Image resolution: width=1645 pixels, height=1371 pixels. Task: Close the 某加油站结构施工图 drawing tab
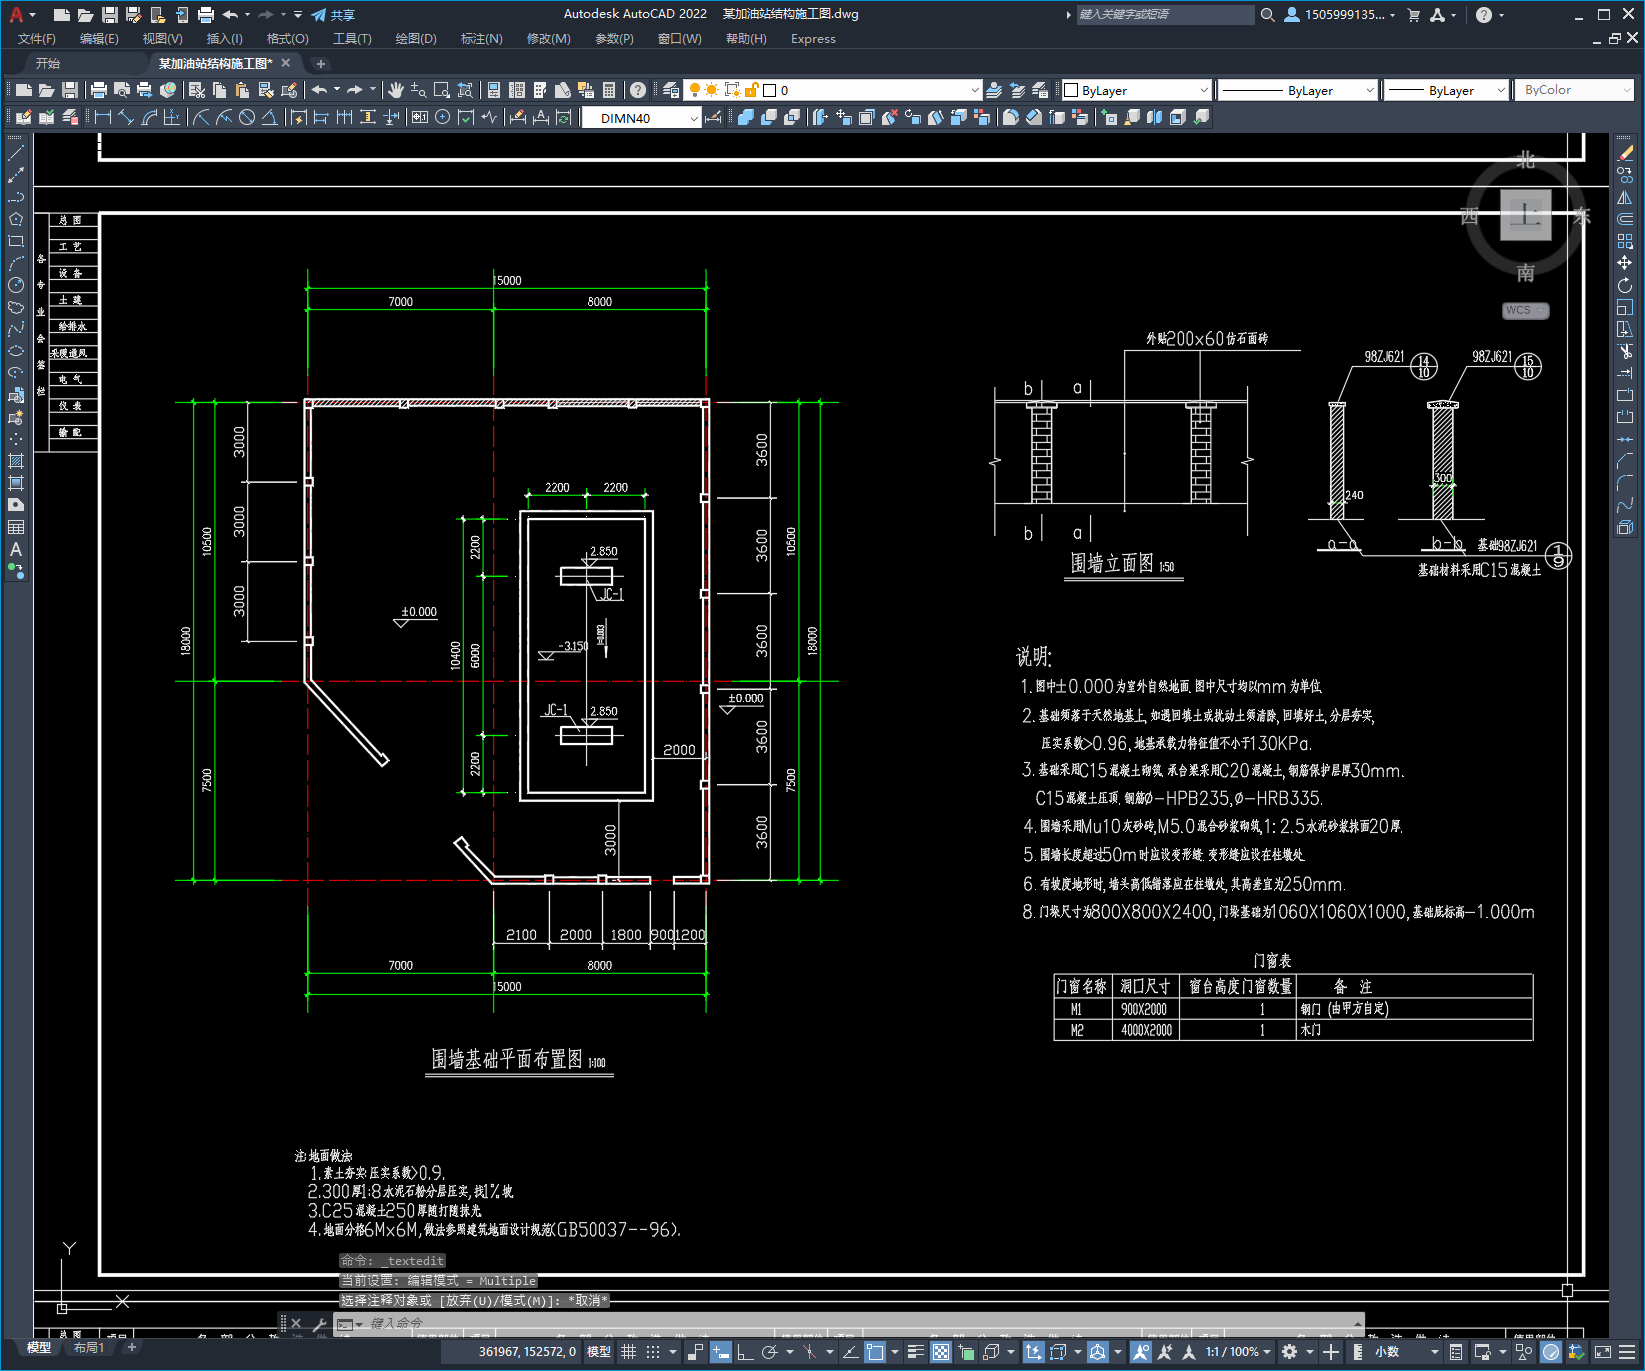286,63
